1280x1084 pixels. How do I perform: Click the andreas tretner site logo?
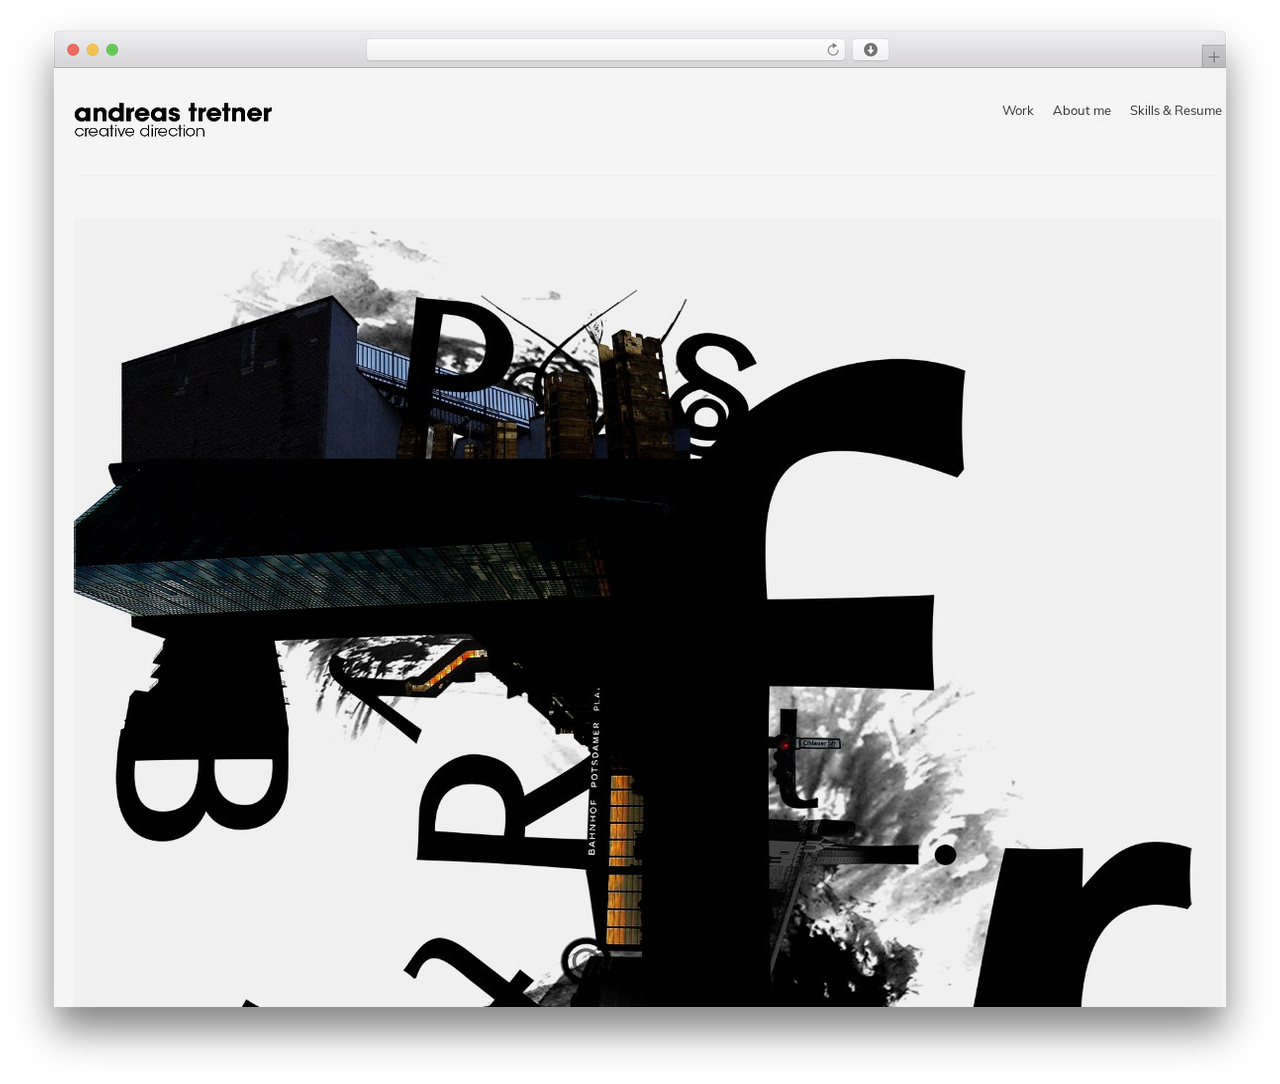tap(173, 112)
